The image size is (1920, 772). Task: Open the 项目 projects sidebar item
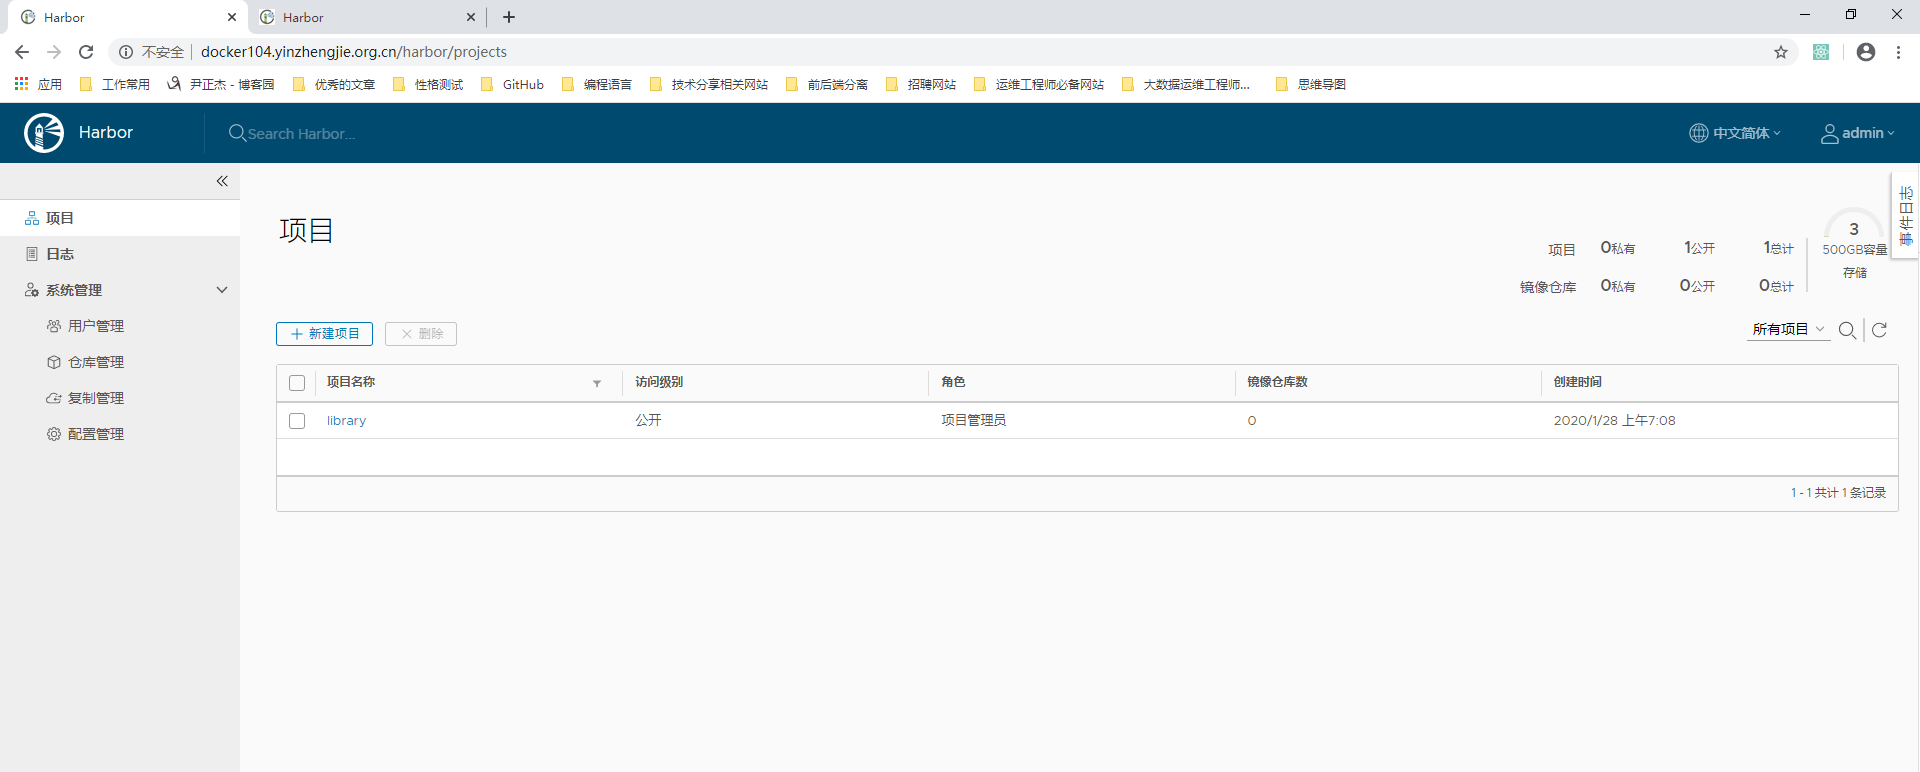click(x=120, y=218)
